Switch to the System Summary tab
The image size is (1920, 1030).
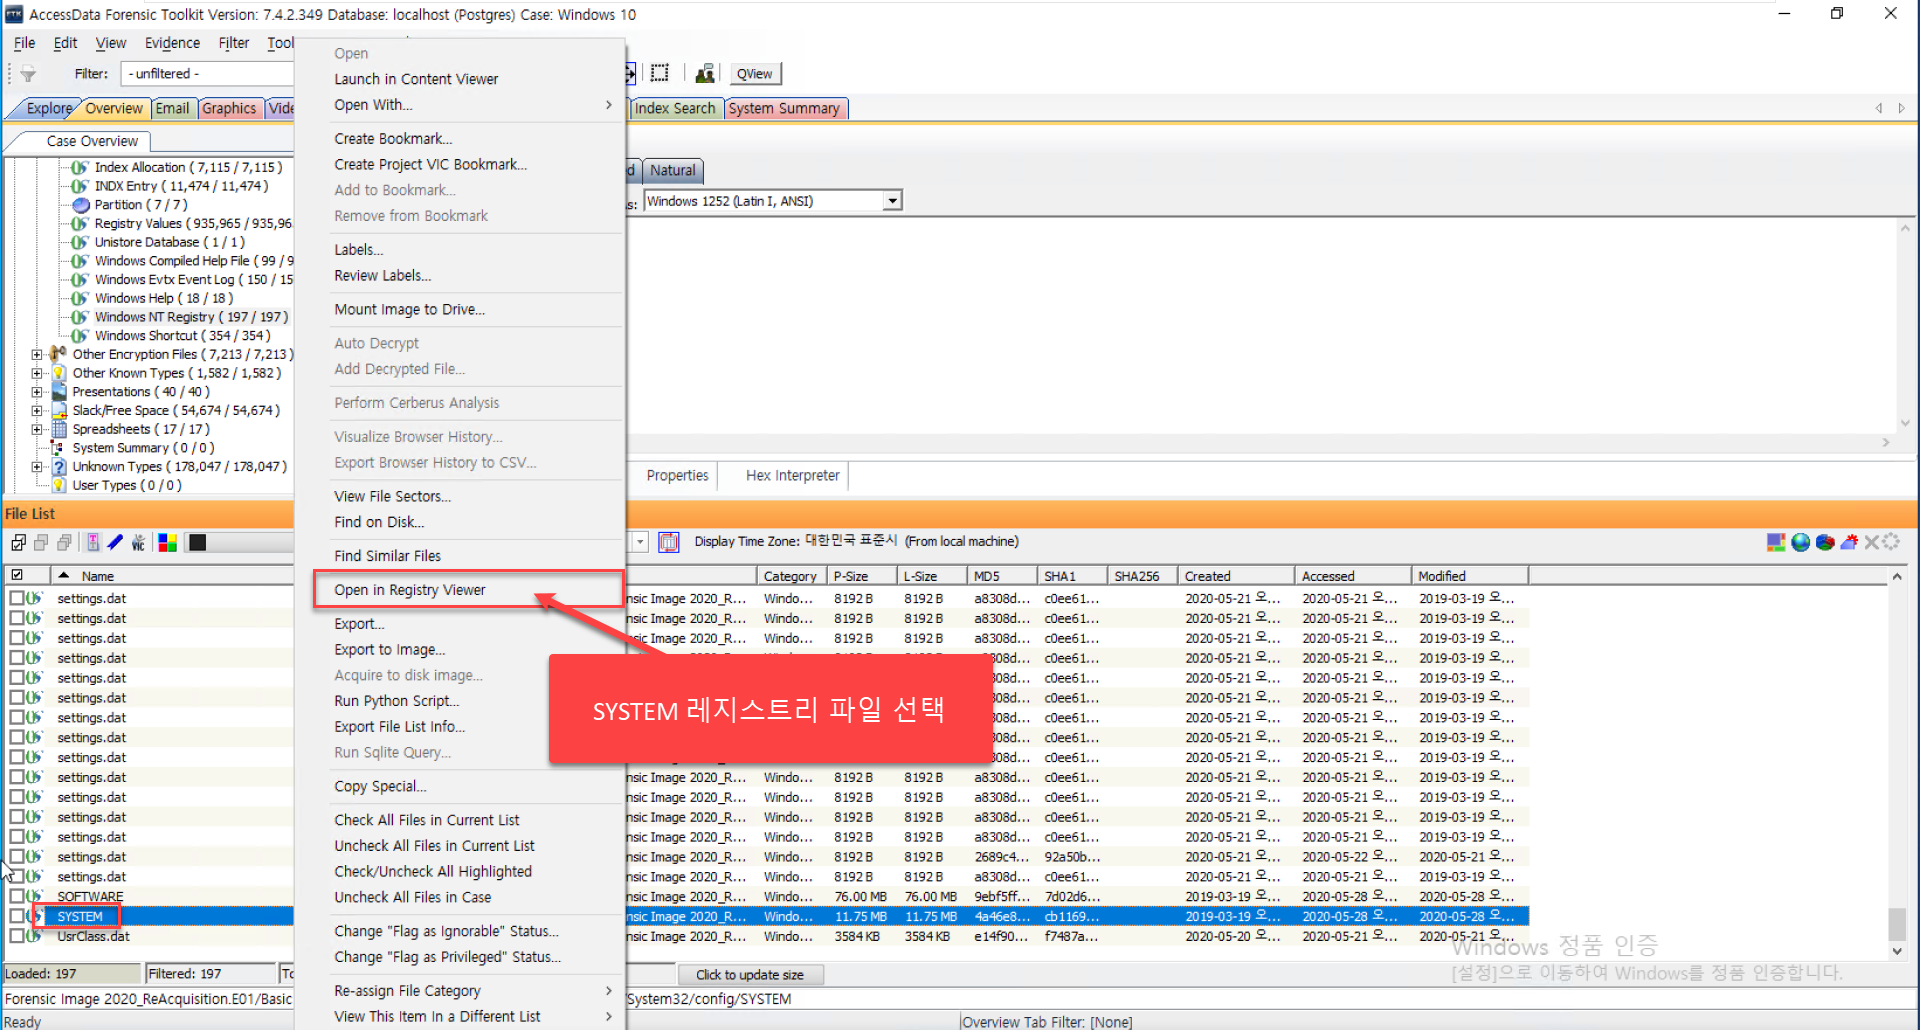tap(785, 108)
